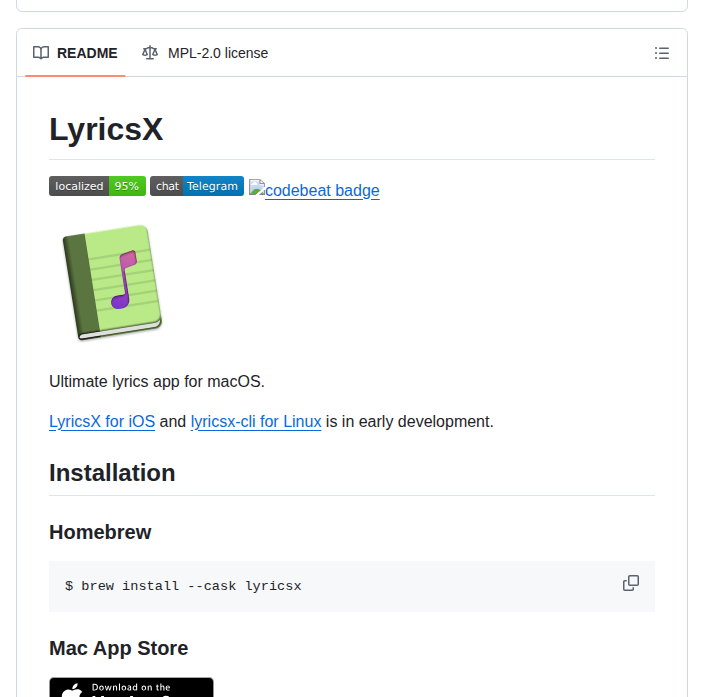The width and height of the screenshot is (704, 697).
Task: Click the Mac App Store heading
Action: [x=119, y=648]
